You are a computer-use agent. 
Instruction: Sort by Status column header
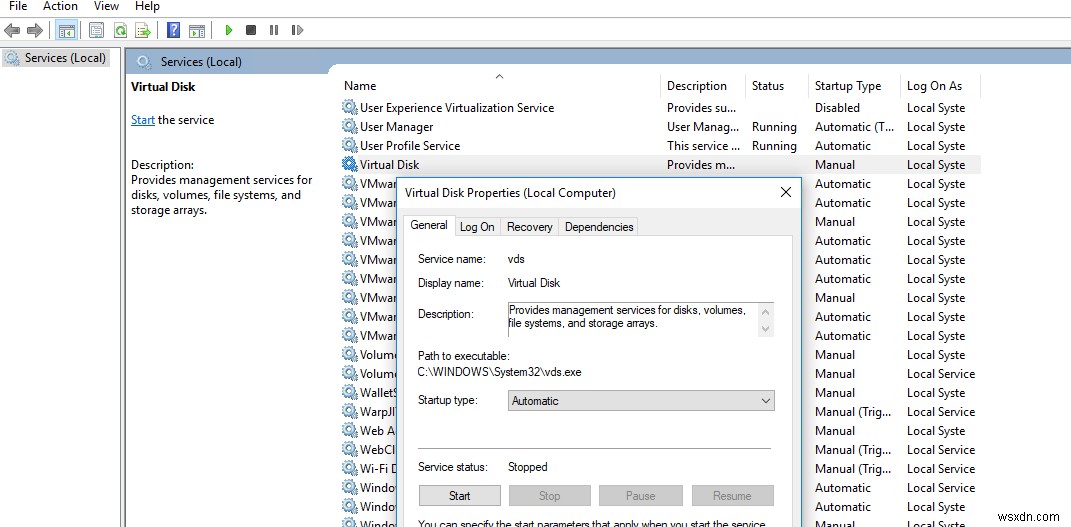[x=768, y=85]
